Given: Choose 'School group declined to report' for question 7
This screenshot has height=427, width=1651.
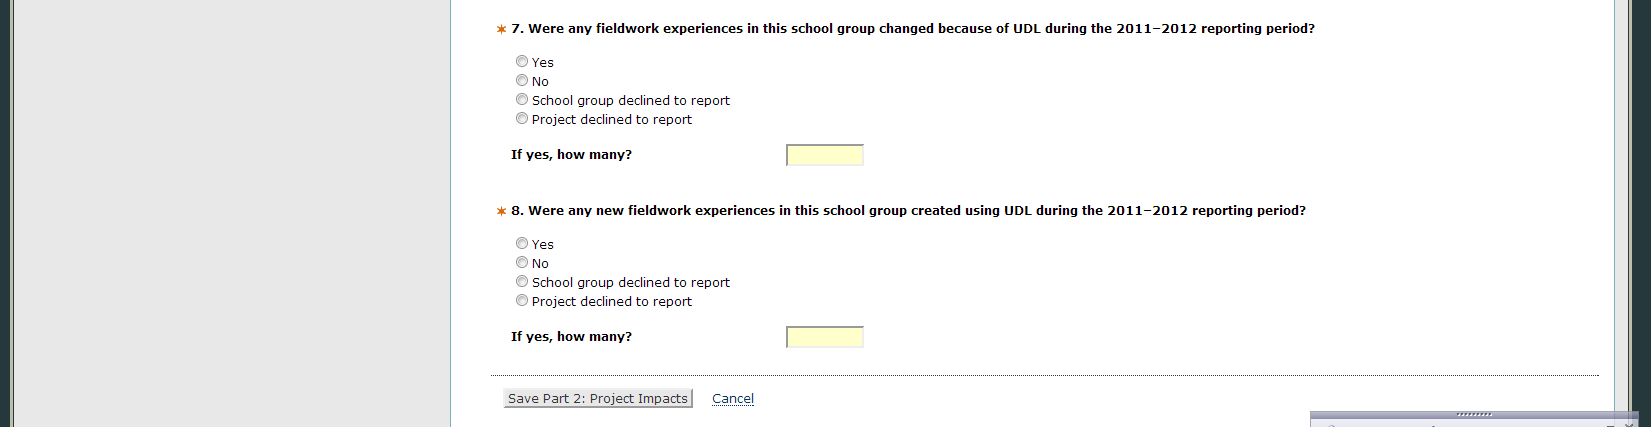Looking at the screenshot, I should (x=522, y=100).
